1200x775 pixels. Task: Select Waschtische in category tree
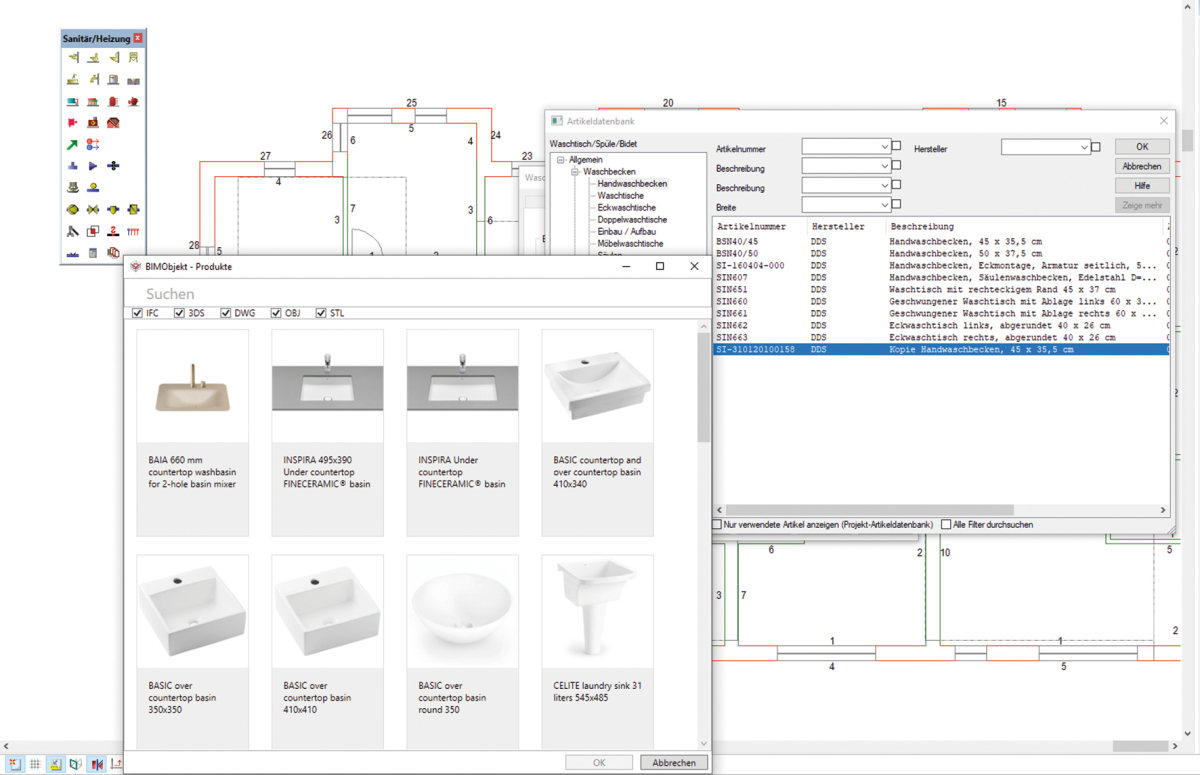620,196
